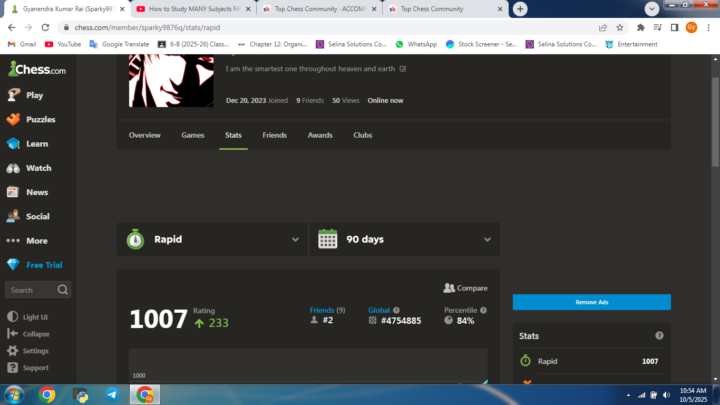Open the Extensions puzzle icon
720x405 pixels.
[641, 28]
